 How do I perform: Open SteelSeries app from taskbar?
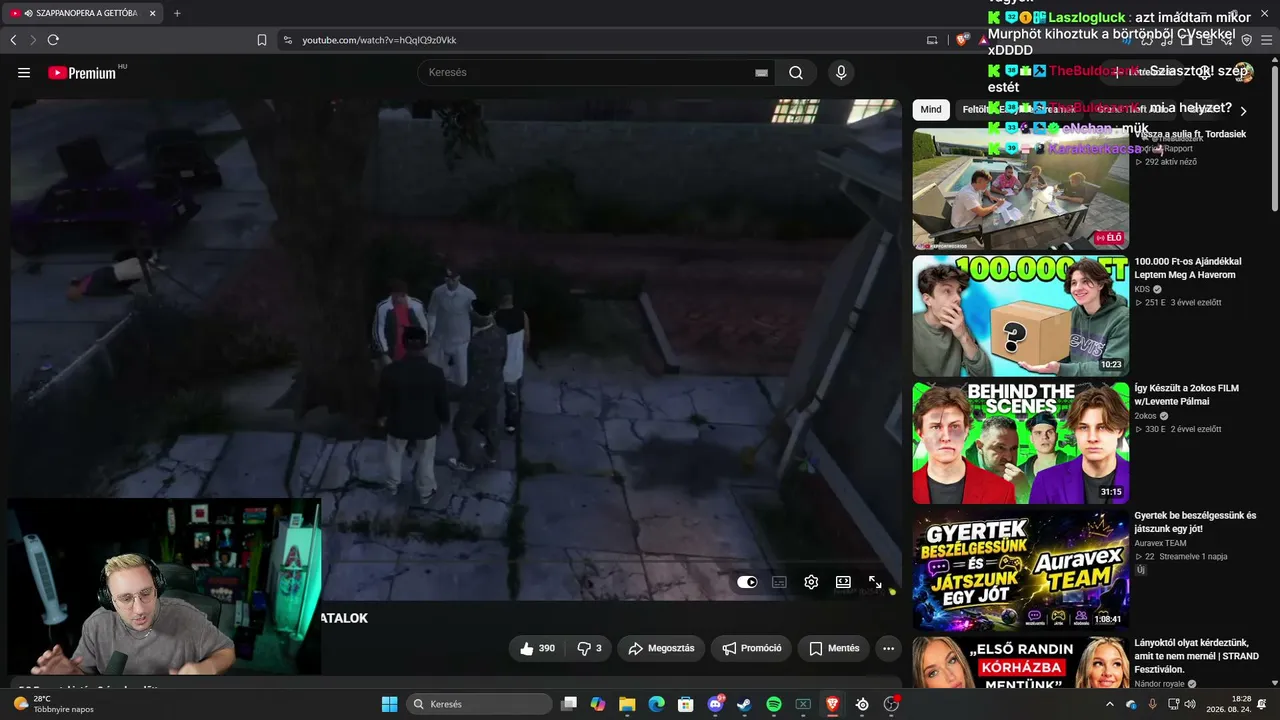[x=862, y=704]
